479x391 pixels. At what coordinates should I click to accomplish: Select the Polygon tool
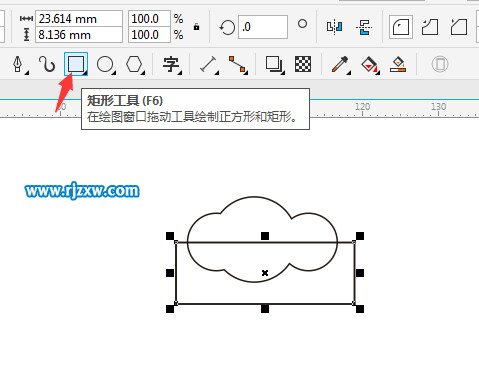pyautogui.click(x=134, y=64)
